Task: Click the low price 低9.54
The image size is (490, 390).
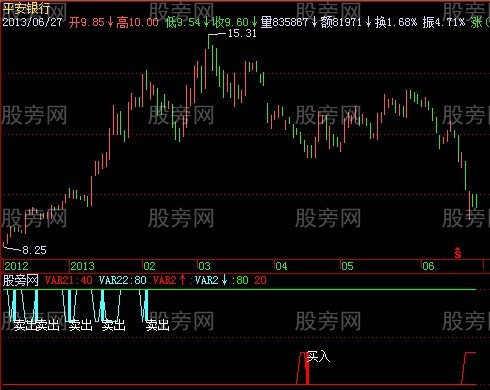Action: click(x=183, y=22)
